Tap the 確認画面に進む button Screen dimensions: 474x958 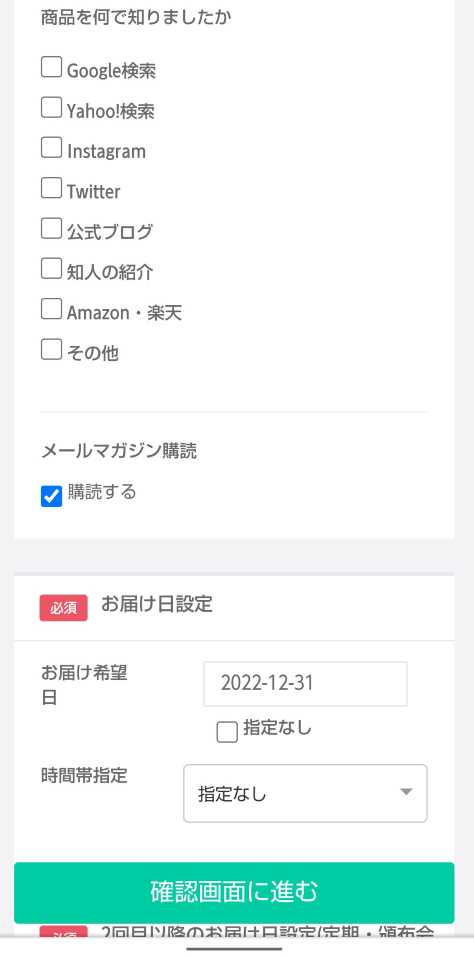pos(234,892)
